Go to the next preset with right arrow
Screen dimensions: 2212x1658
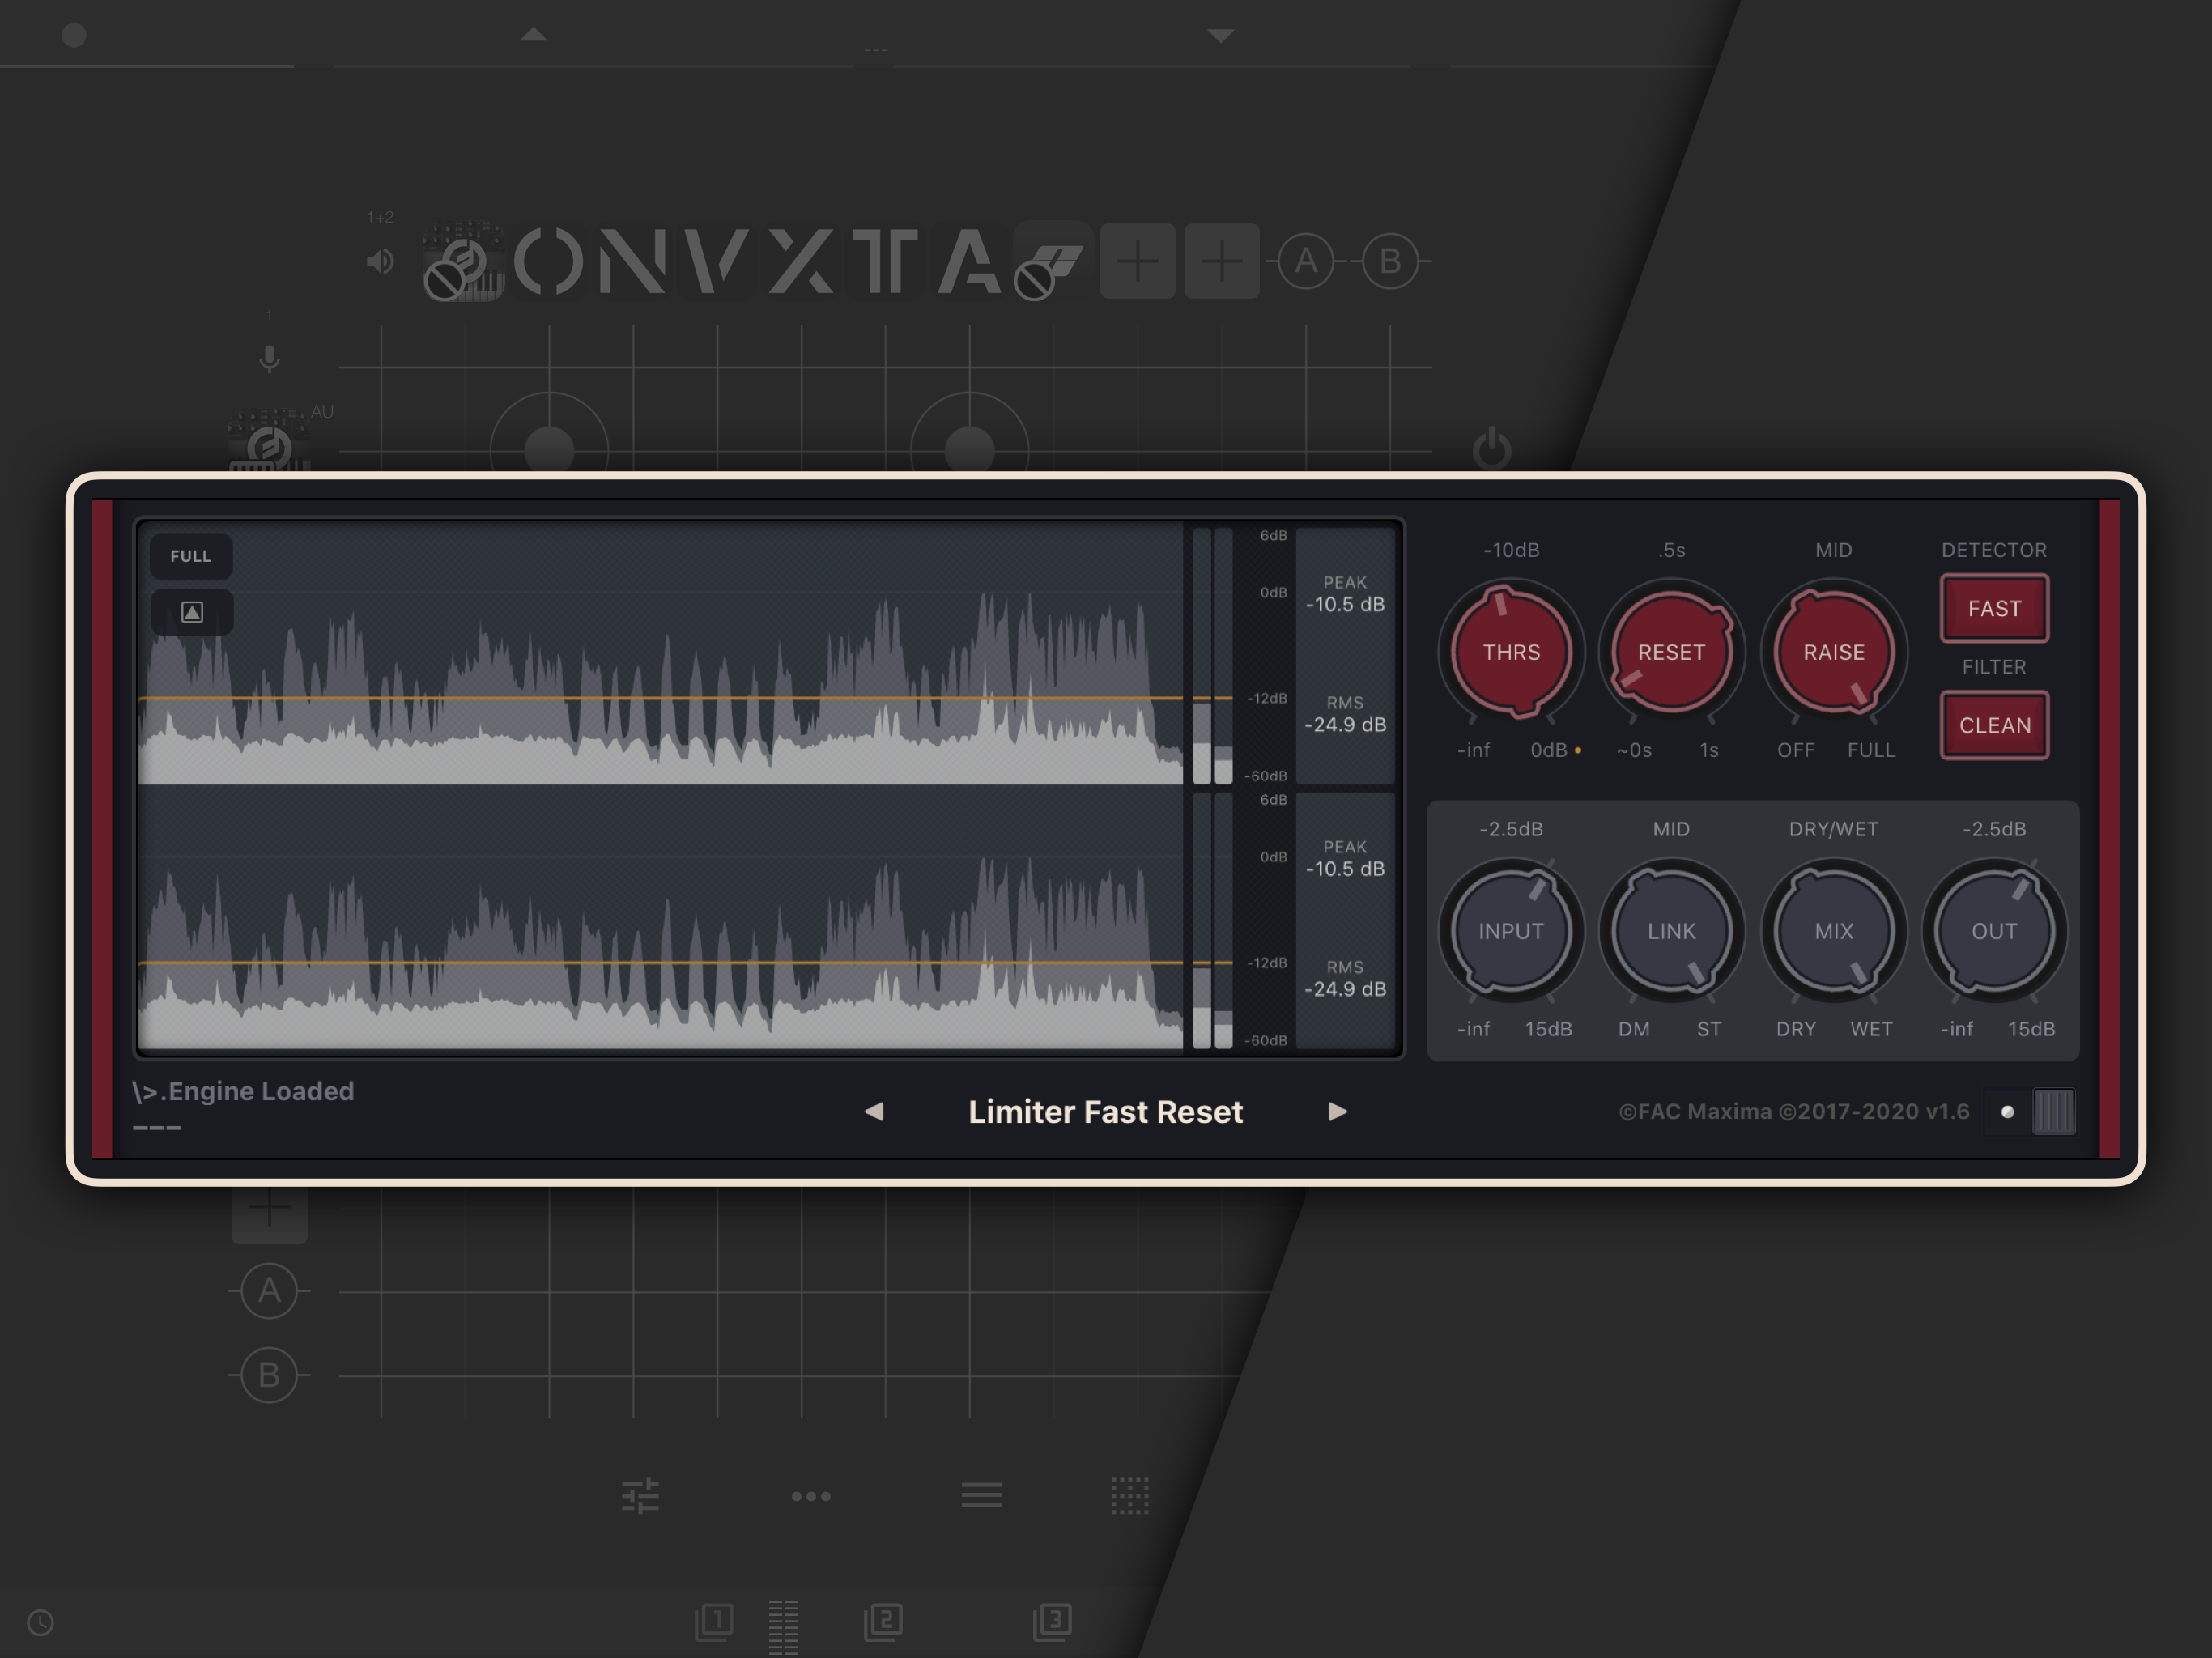click(1337, 1111)
